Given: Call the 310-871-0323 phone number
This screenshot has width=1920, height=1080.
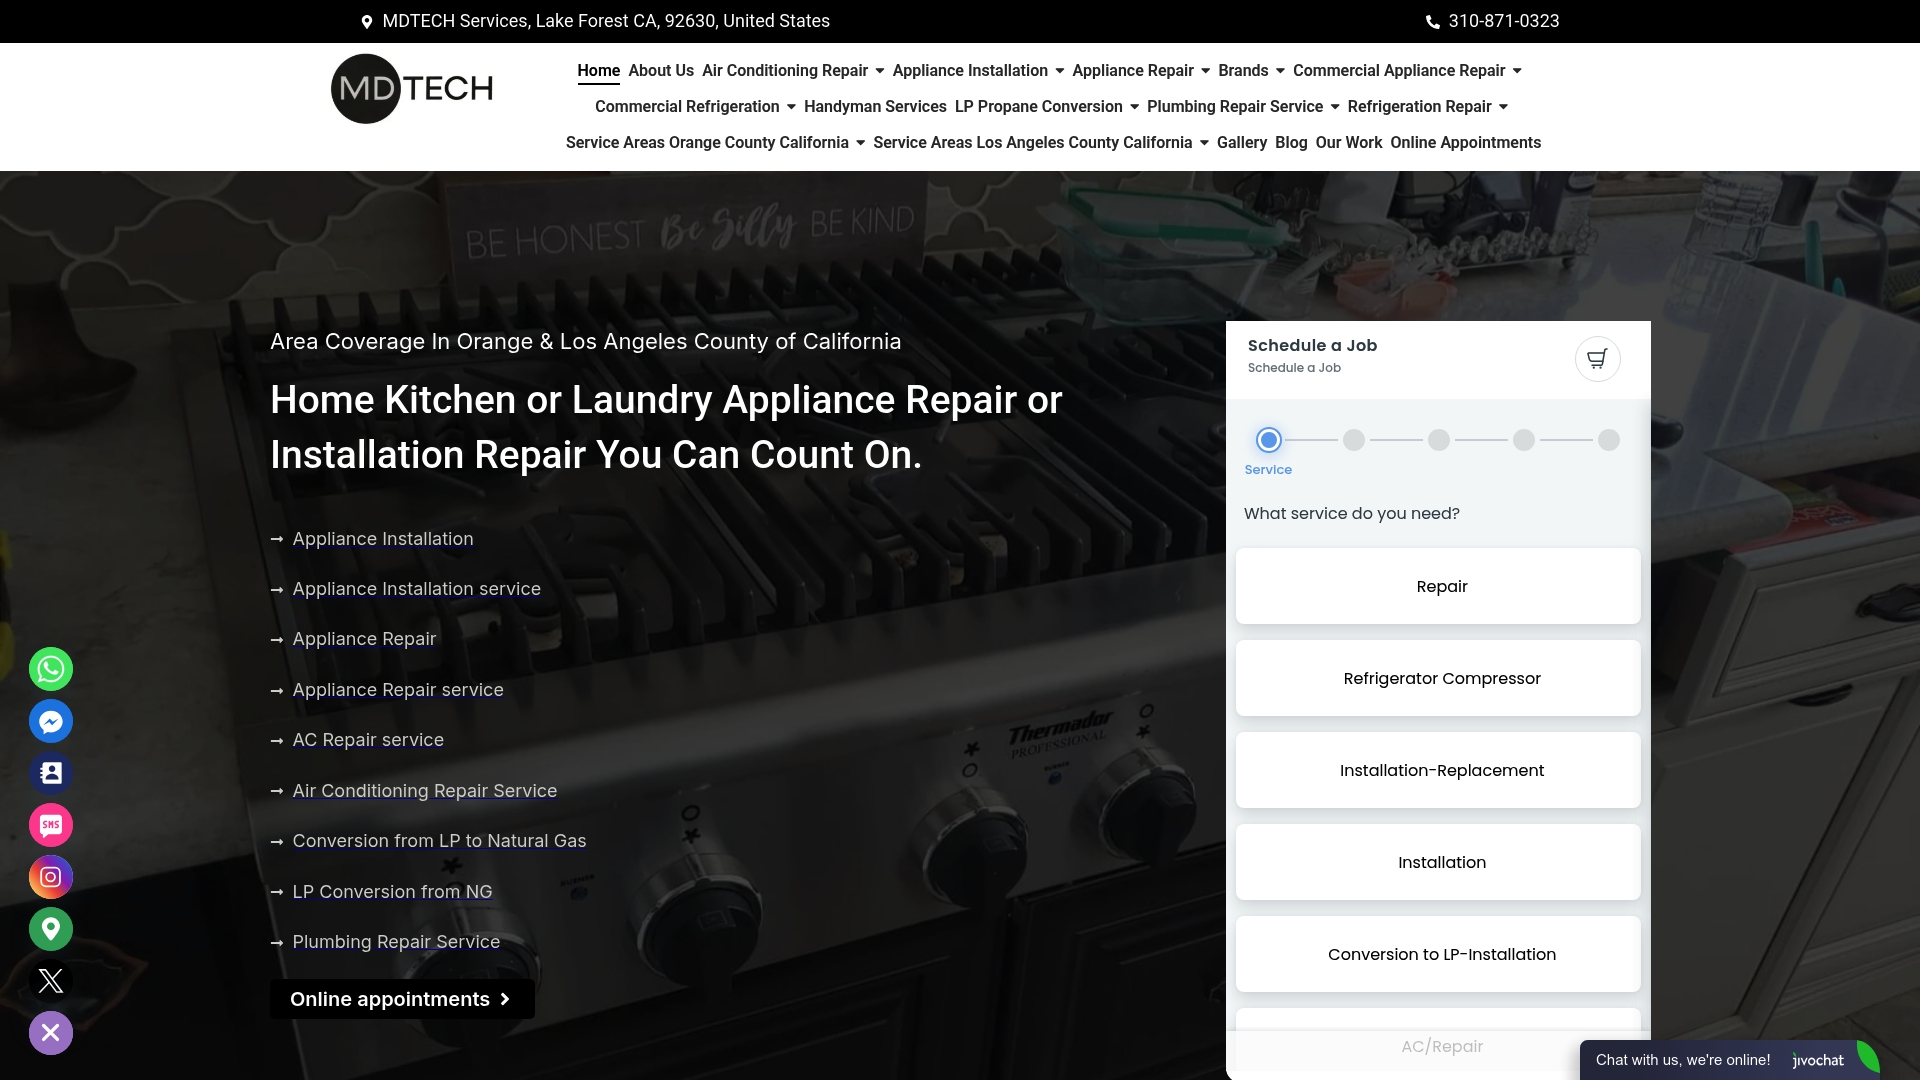Looking at the screenshot, I should tap(1502, 20).
